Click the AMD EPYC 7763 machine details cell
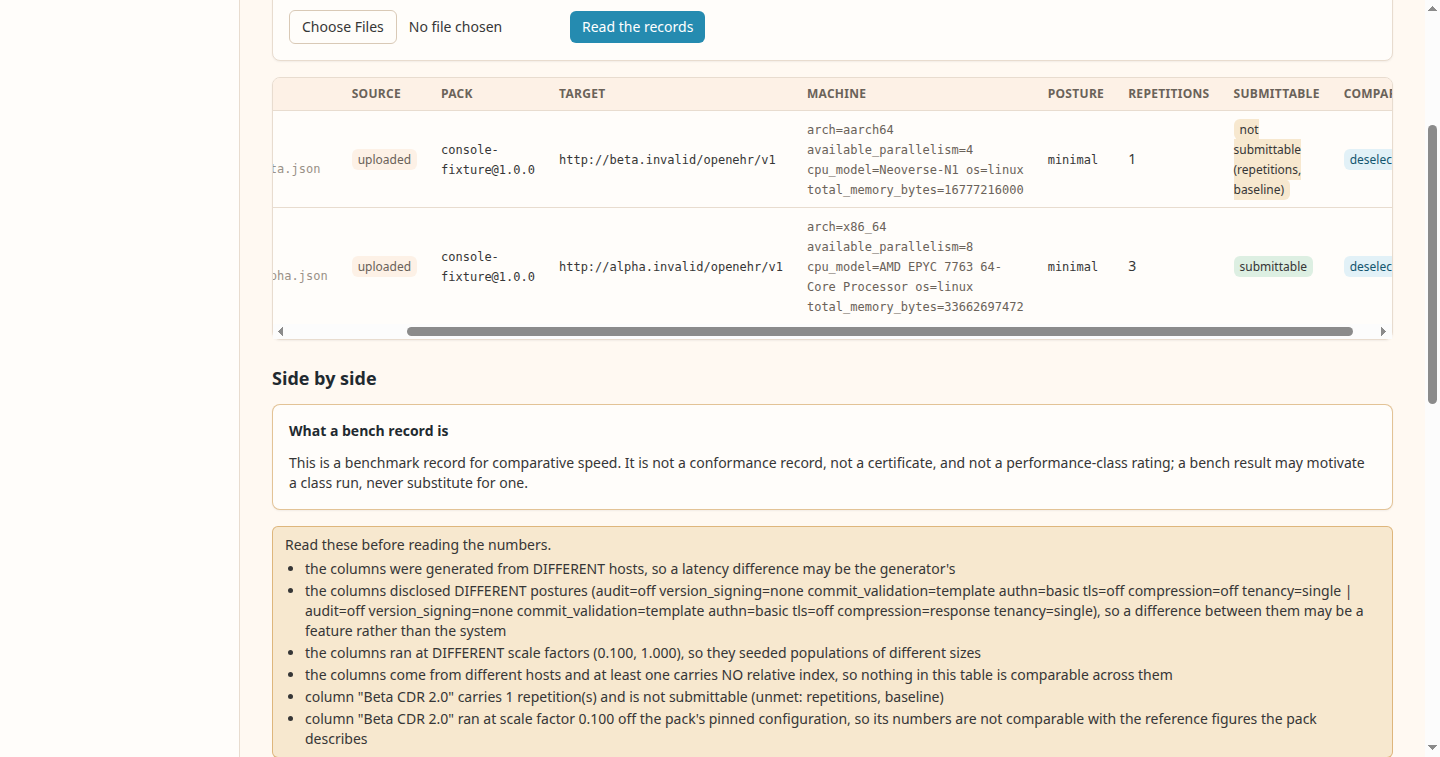1440x757 pixels. coord(915,267)
